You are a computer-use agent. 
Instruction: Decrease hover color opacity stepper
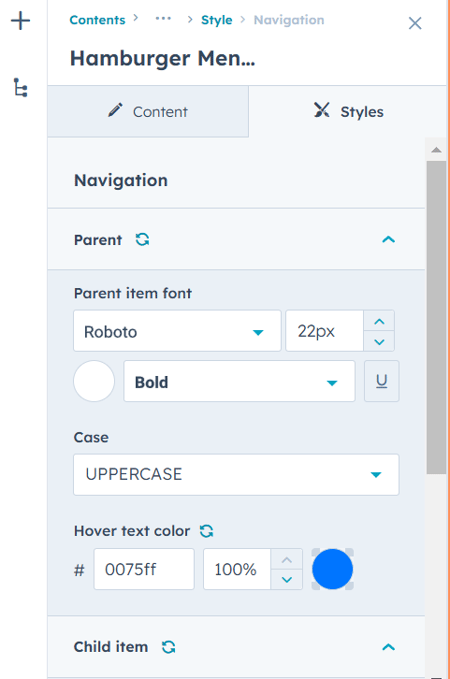coord(287,579)
